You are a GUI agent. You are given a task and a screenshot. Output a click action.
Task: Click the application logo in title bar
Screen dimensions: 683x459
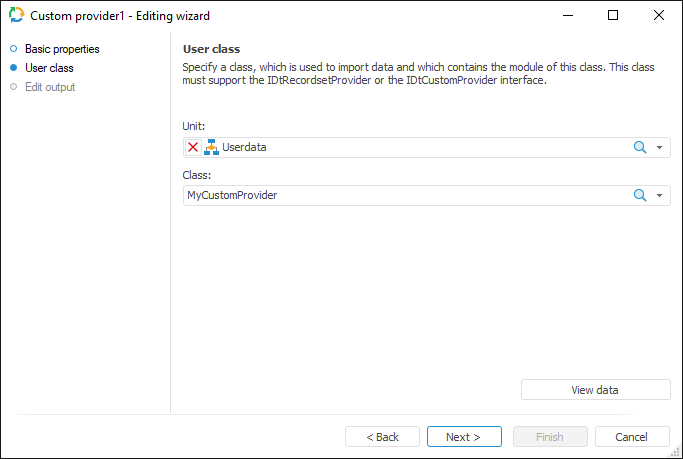[16, 16]
